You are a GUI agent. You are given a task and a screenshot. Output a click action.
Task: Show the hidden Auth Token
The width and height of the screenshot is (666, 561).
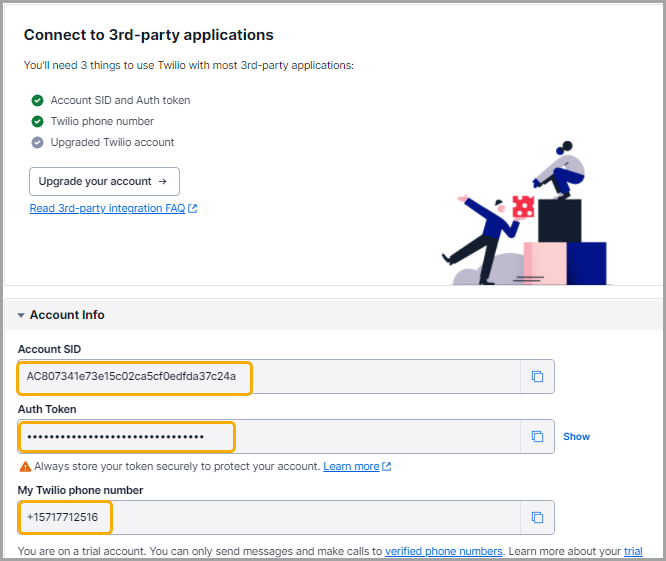pyautogui.click(x=576, y=437)
